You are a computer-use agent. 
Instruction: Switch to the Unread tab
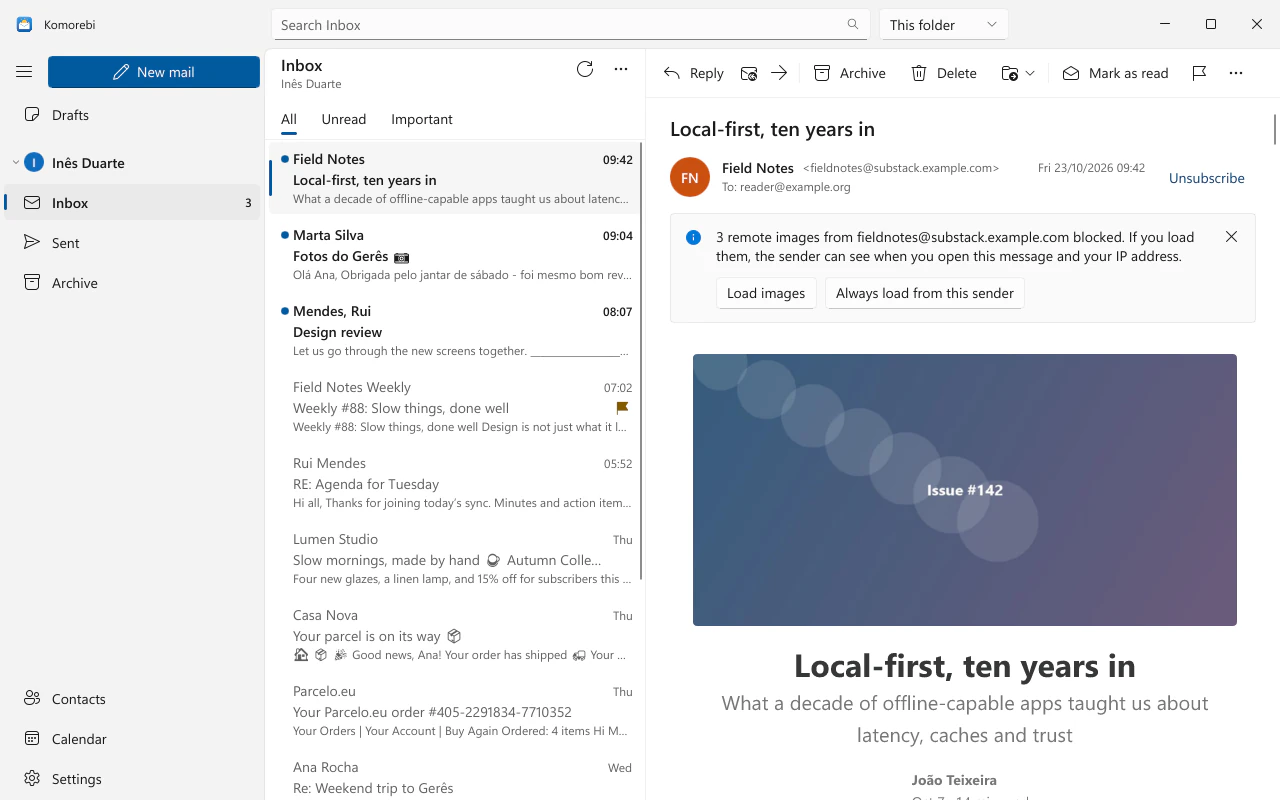(x=344, y=119)
